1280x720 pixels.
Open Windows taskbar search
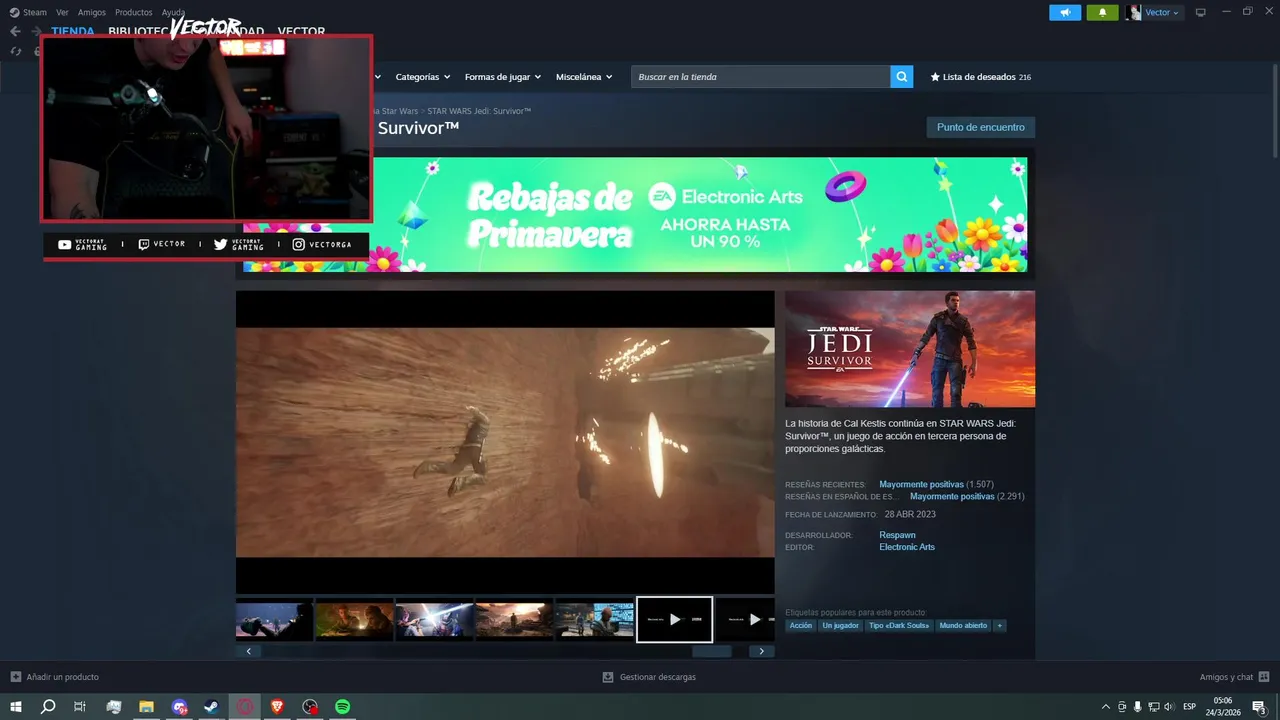[x=48, y=707]
